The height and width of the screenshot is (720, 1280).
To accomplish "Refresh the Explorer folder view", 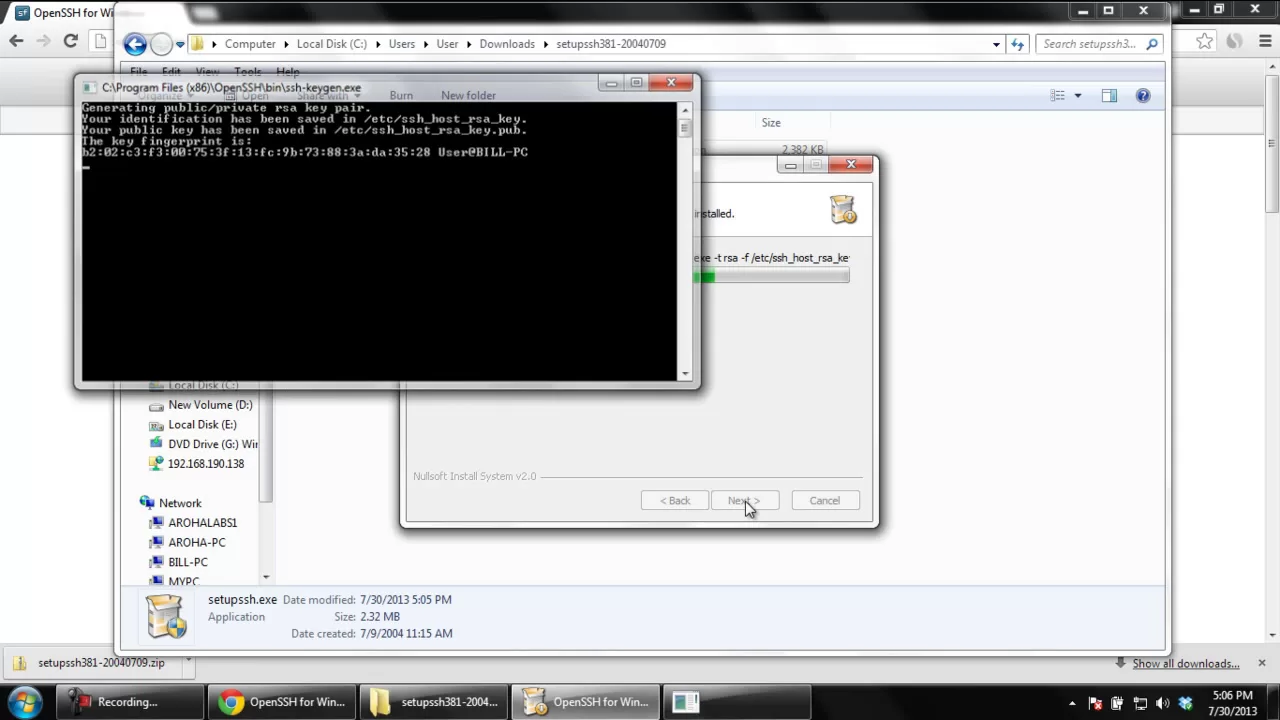I will pyautogui.click(x=1018, y=44).
